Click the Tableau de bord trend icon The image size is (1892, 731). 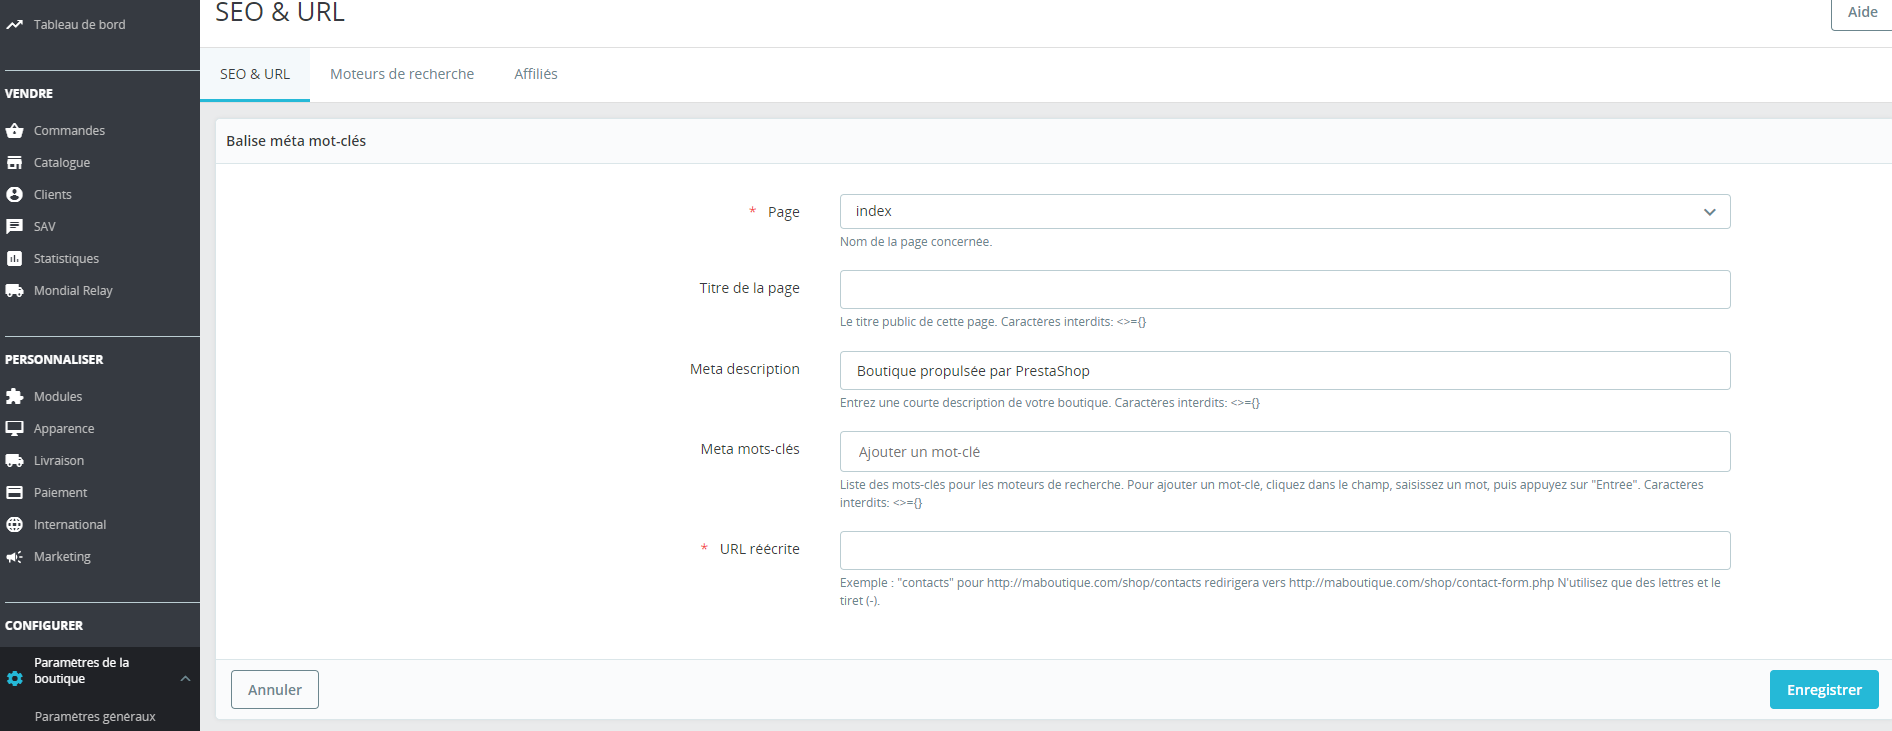pos(14,25)
